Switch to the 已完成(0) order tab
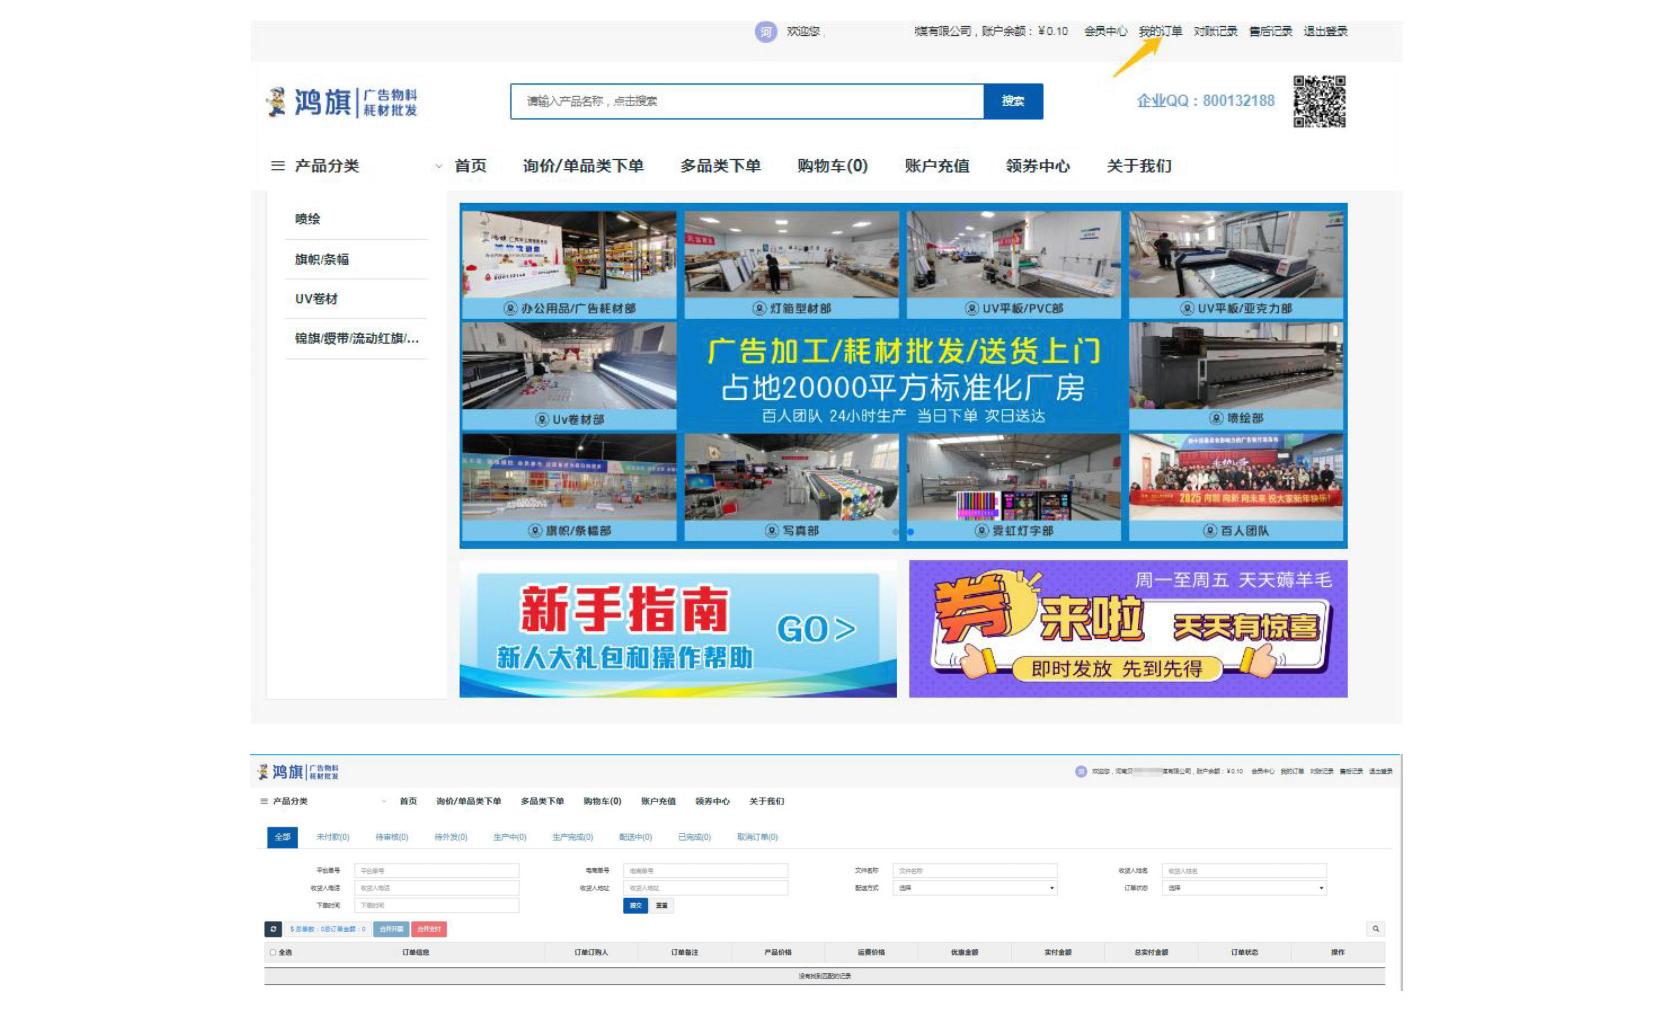1656x1012 pixels. pos(694,837)
